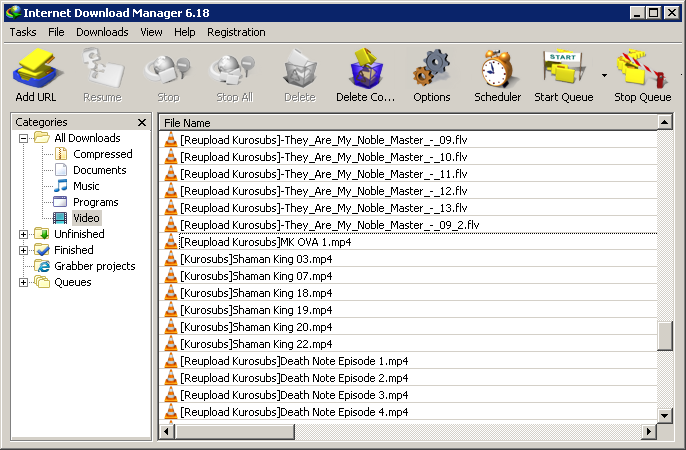Open the Tasks menu
The image size is (686, 450).
(23, 32)
